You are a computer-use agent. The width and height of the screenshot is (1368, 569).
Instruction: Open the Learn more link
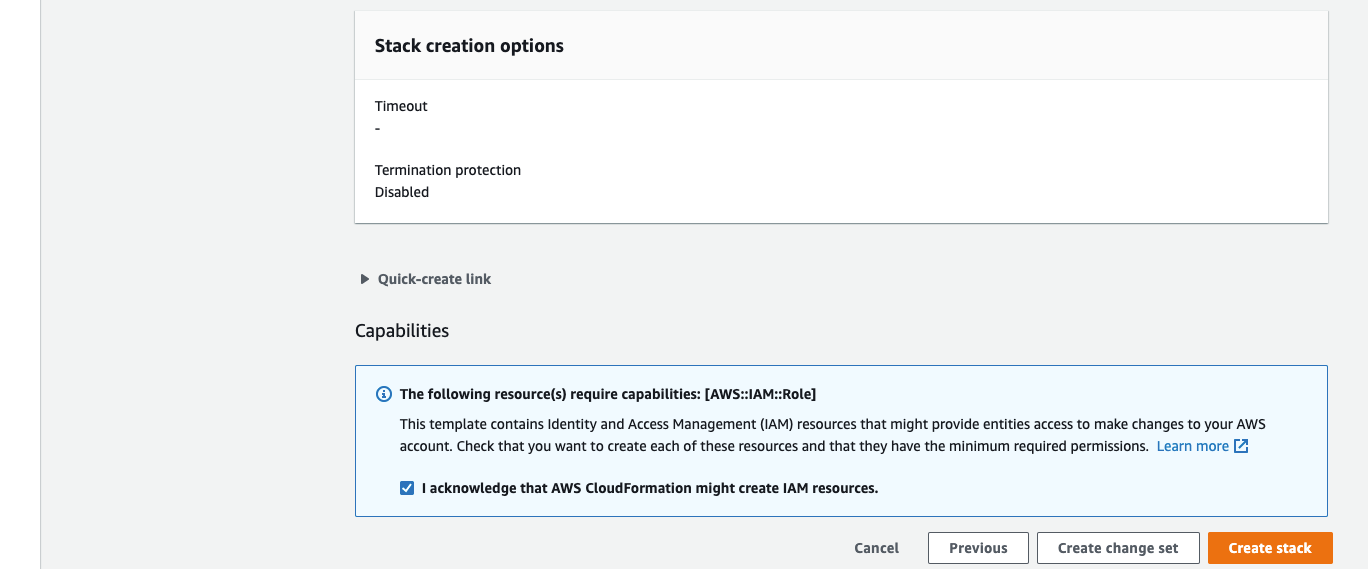(1192, 446)
